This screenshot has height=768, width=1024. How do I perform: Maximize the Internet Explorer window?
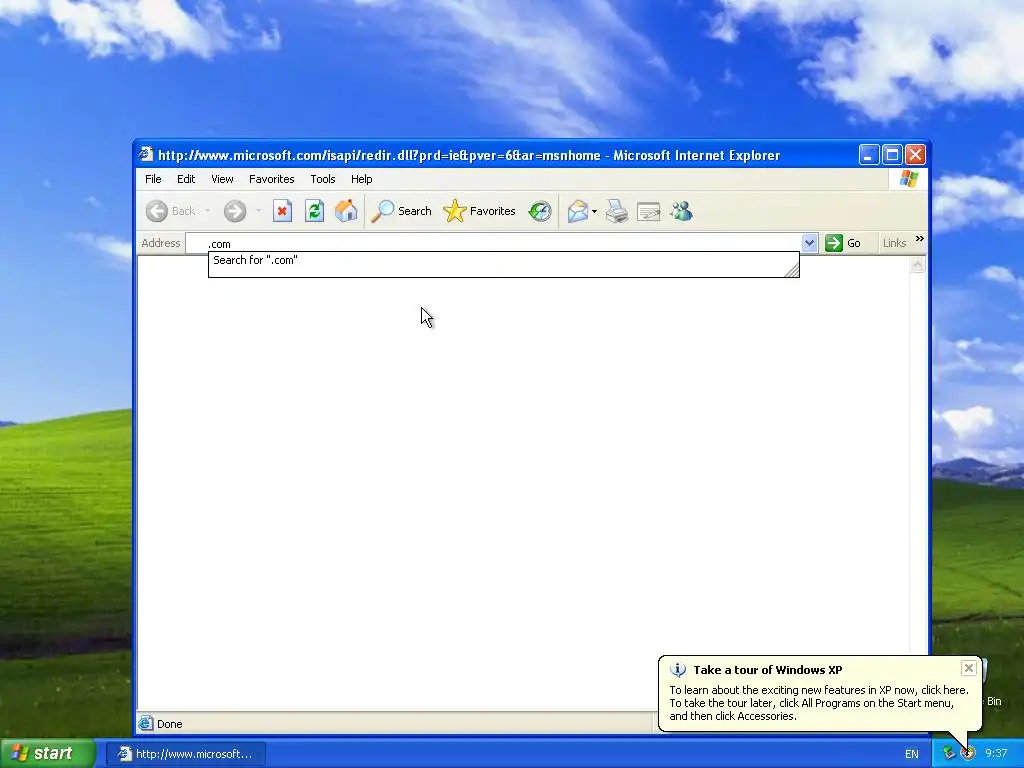tap(892, 155)
